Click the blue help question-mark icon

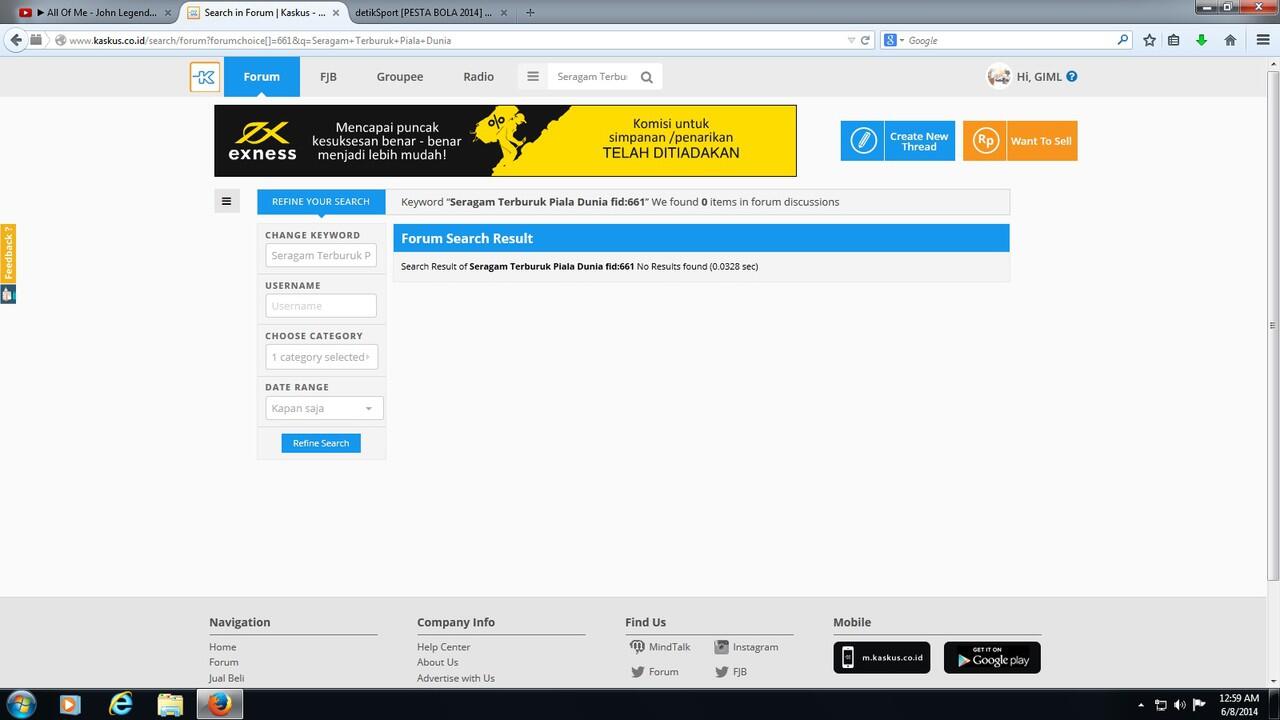1072,76
